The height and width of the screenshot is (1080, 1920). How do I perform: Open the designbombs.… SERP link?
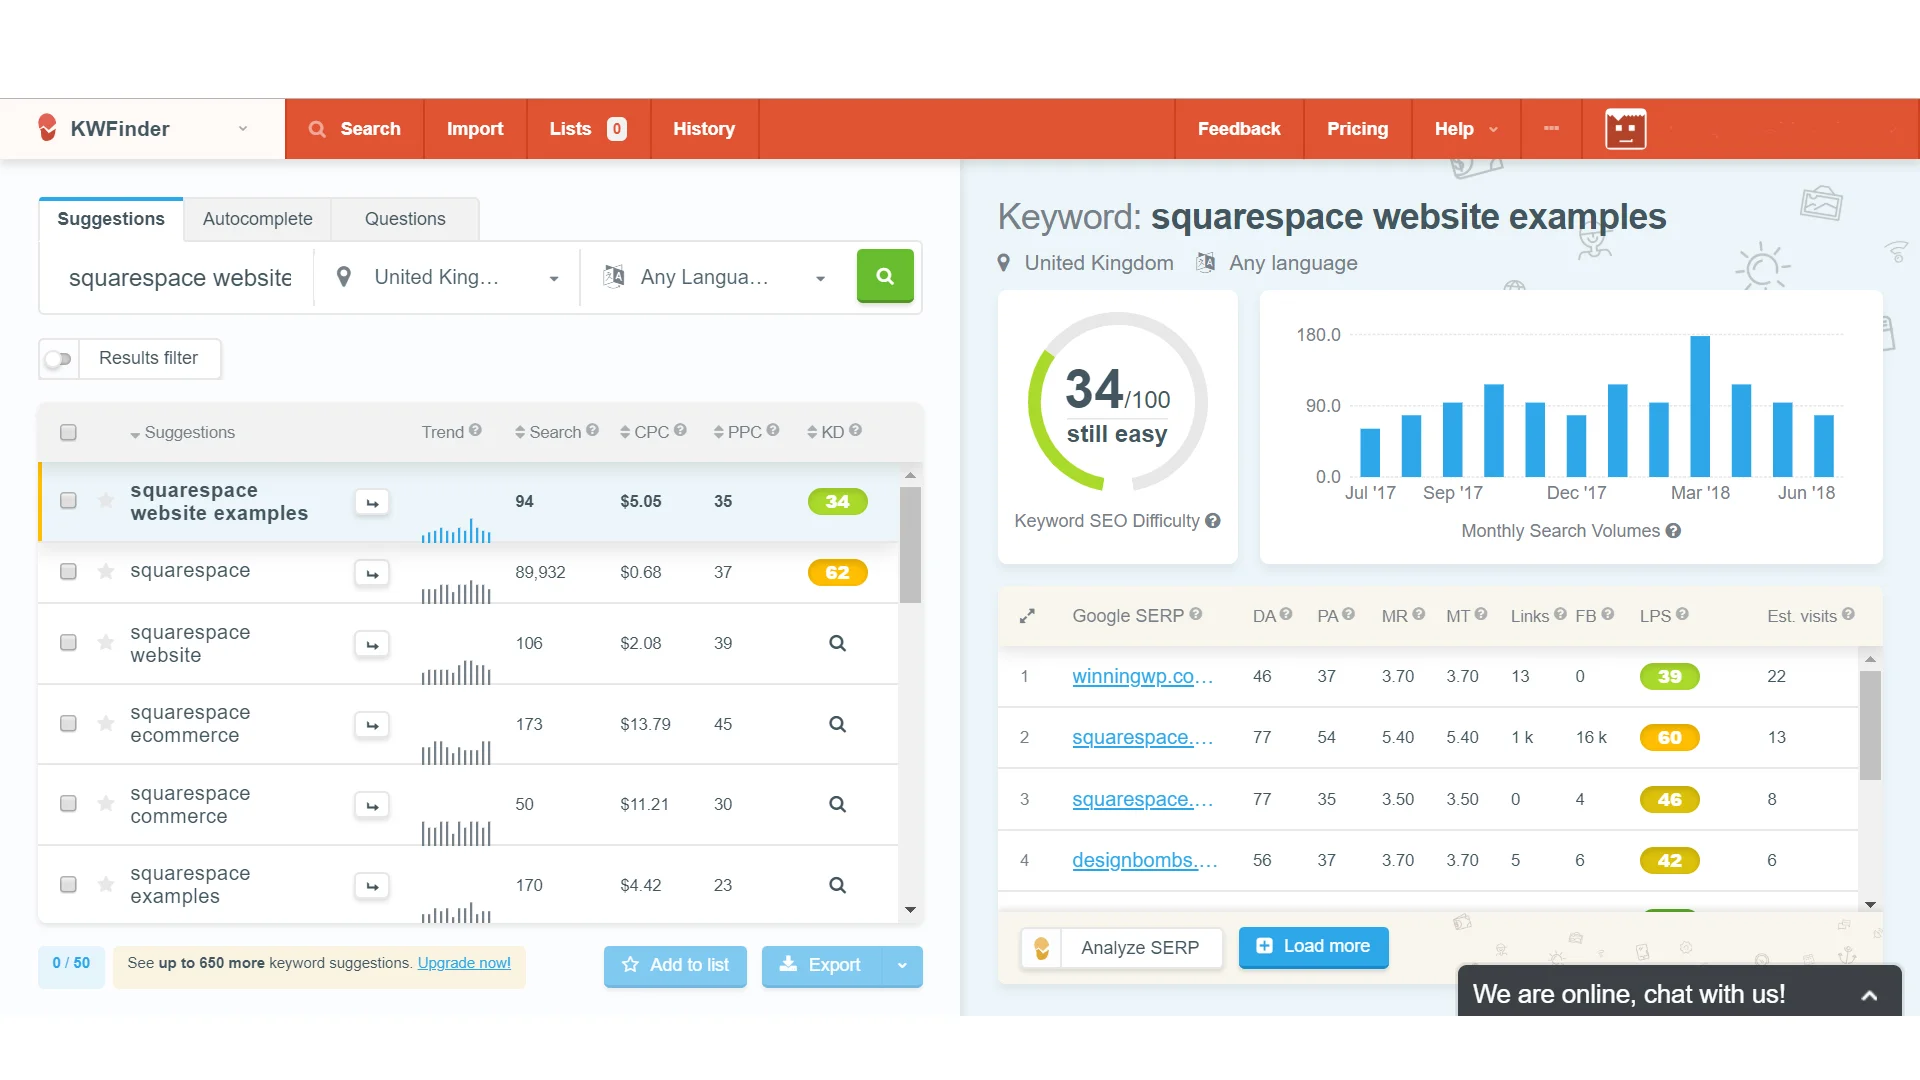click(x=1144, y=861)
